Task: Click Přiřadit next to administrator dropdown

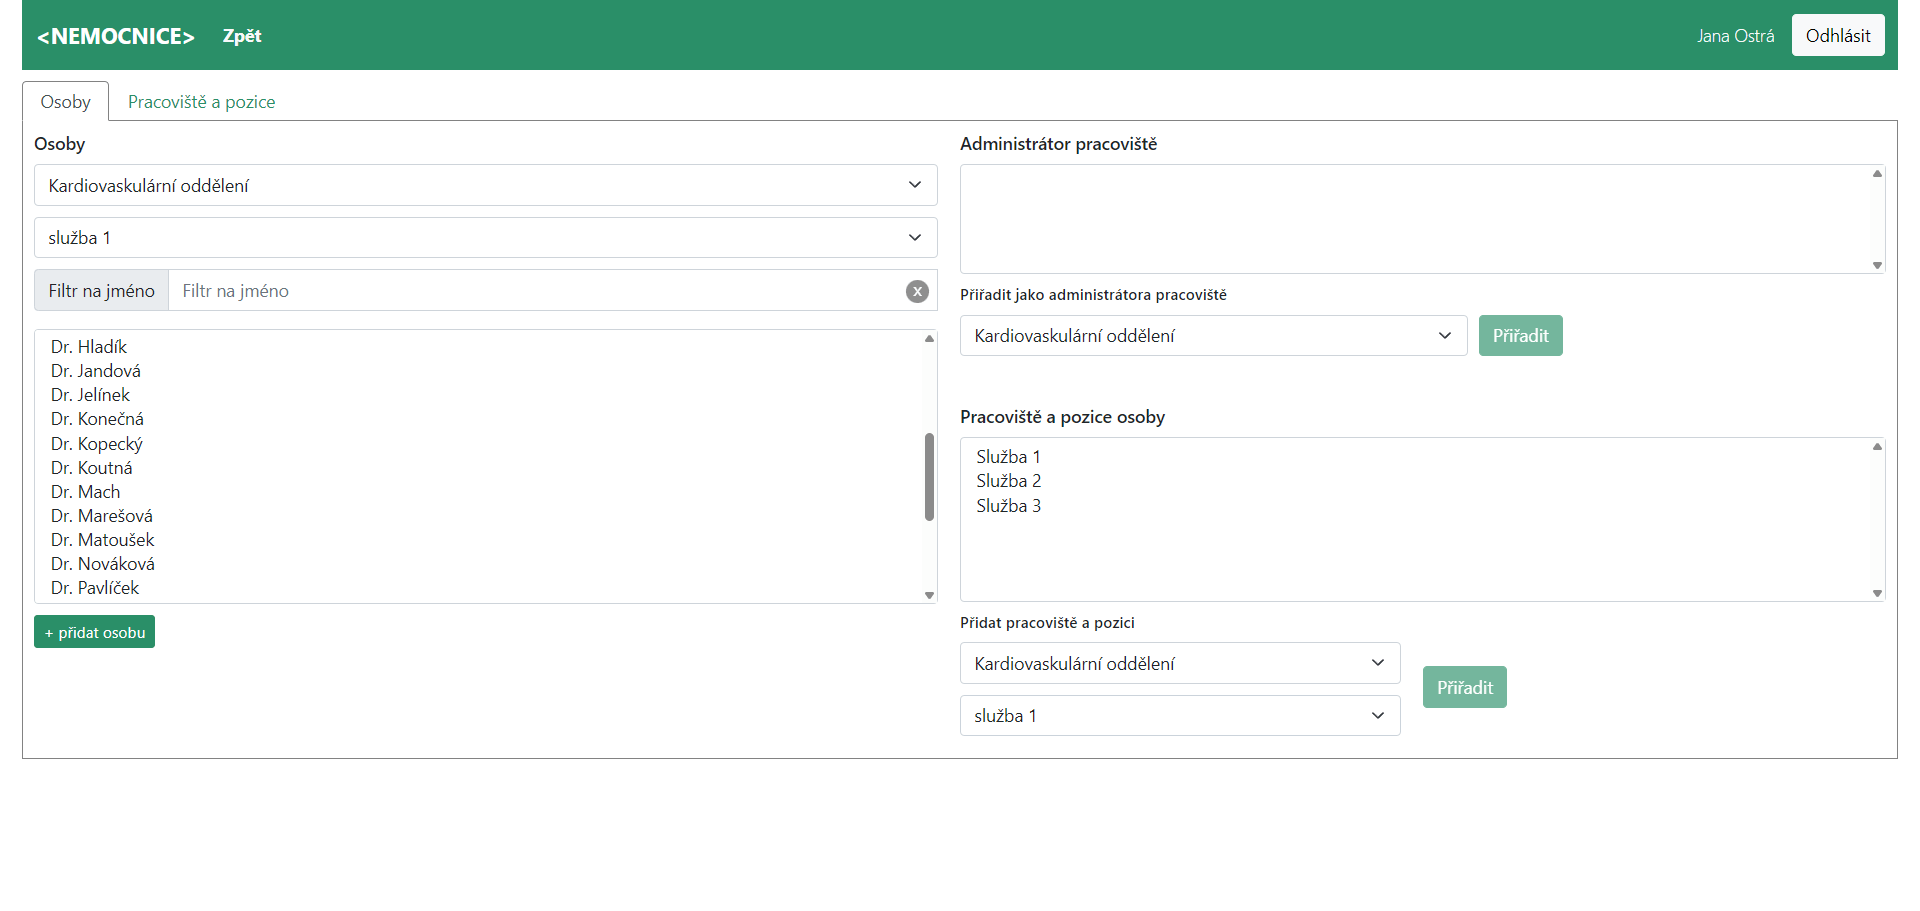Action: pyautogui.click(x=1520, y=335)
